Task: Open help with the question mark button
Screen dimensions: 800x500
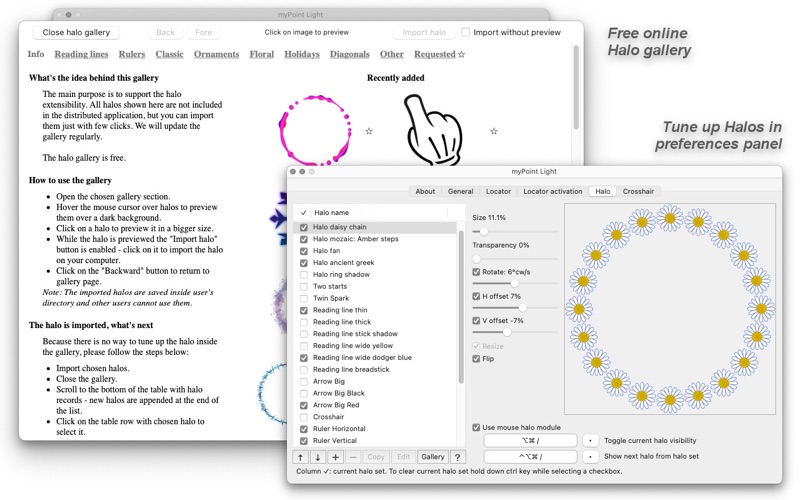Action: pyautogui.click(x=458, y=457)
